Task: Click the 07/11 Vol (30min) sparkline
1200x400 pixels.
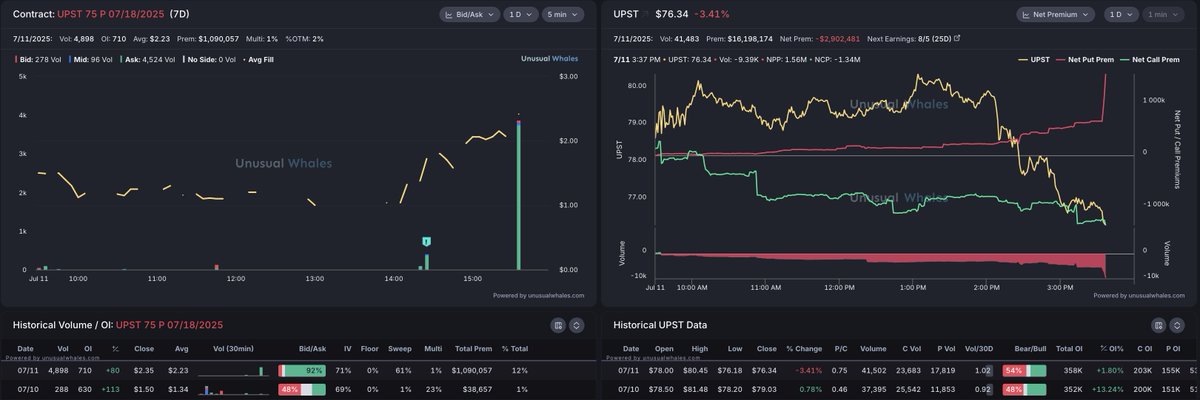Action: pyautogui.click(x=234, y=371)
